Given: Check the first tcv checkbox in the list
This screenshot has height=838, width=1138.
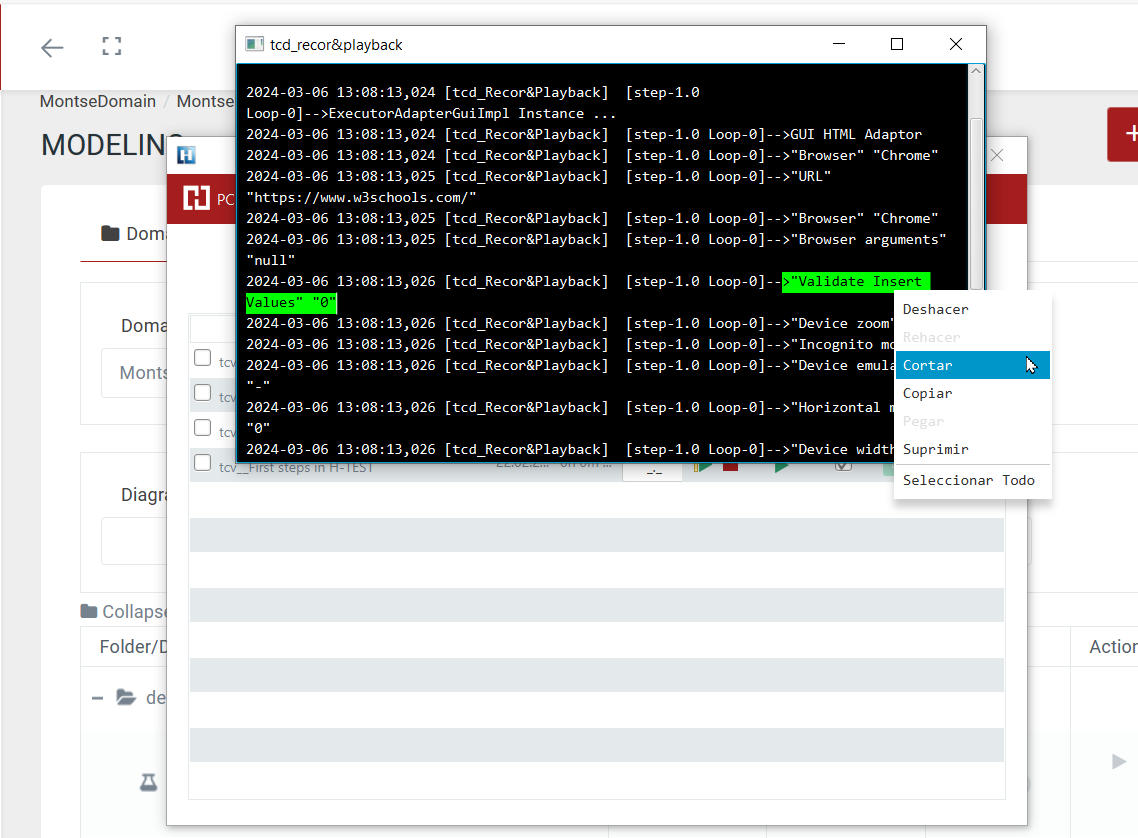Looking at the screenshot, I should [x=202, y=359].
